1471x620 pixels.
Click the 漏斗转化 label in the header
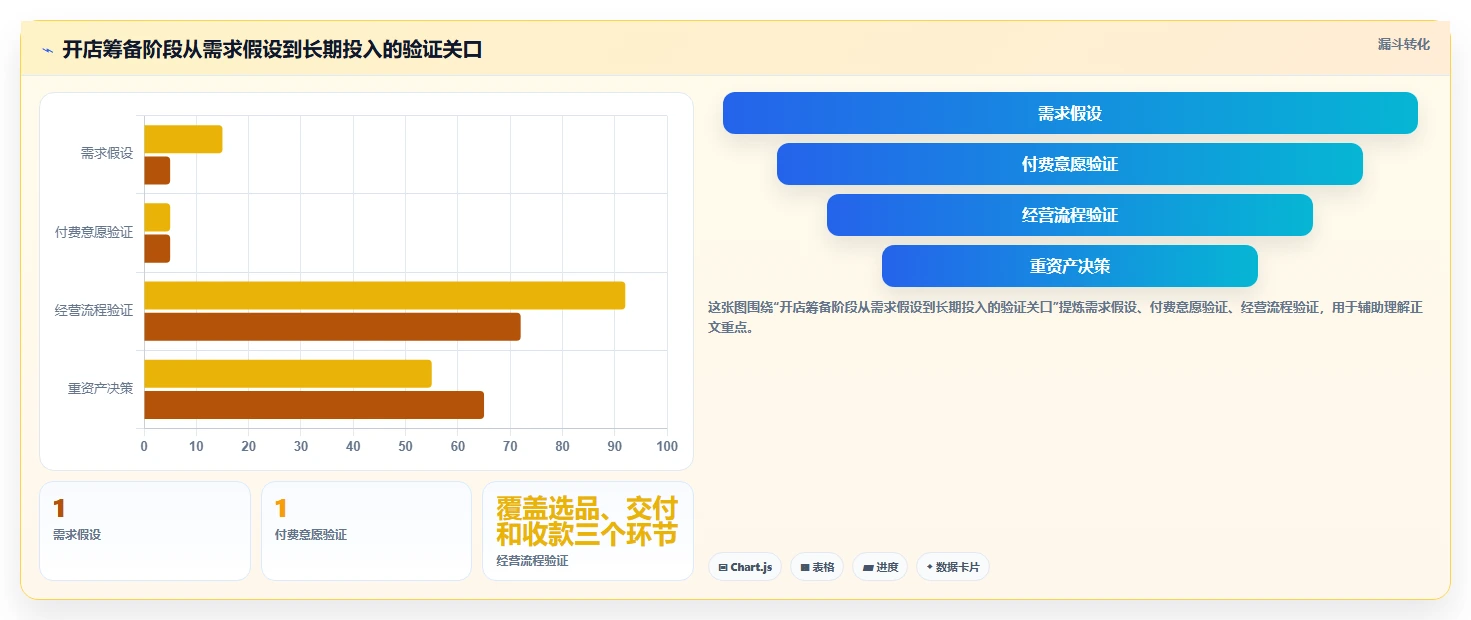[1404, 45]
